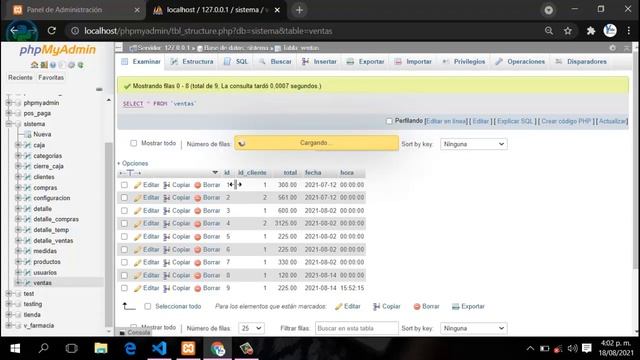Image resolution: width=640 pixels, height=360 pixels.
Task: Open top Sort by key dropdown
Action: coord(473,144)
